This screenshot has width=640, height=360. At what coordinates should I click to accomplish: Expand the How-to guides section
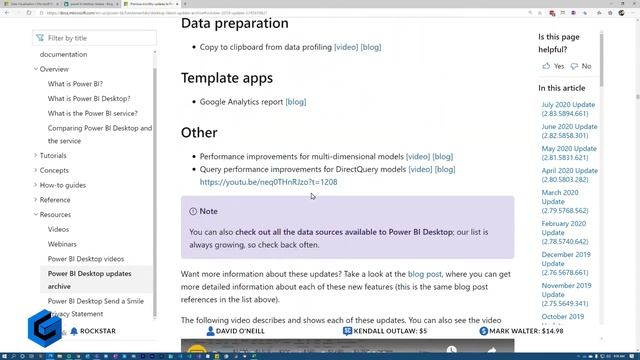point(36,185)
